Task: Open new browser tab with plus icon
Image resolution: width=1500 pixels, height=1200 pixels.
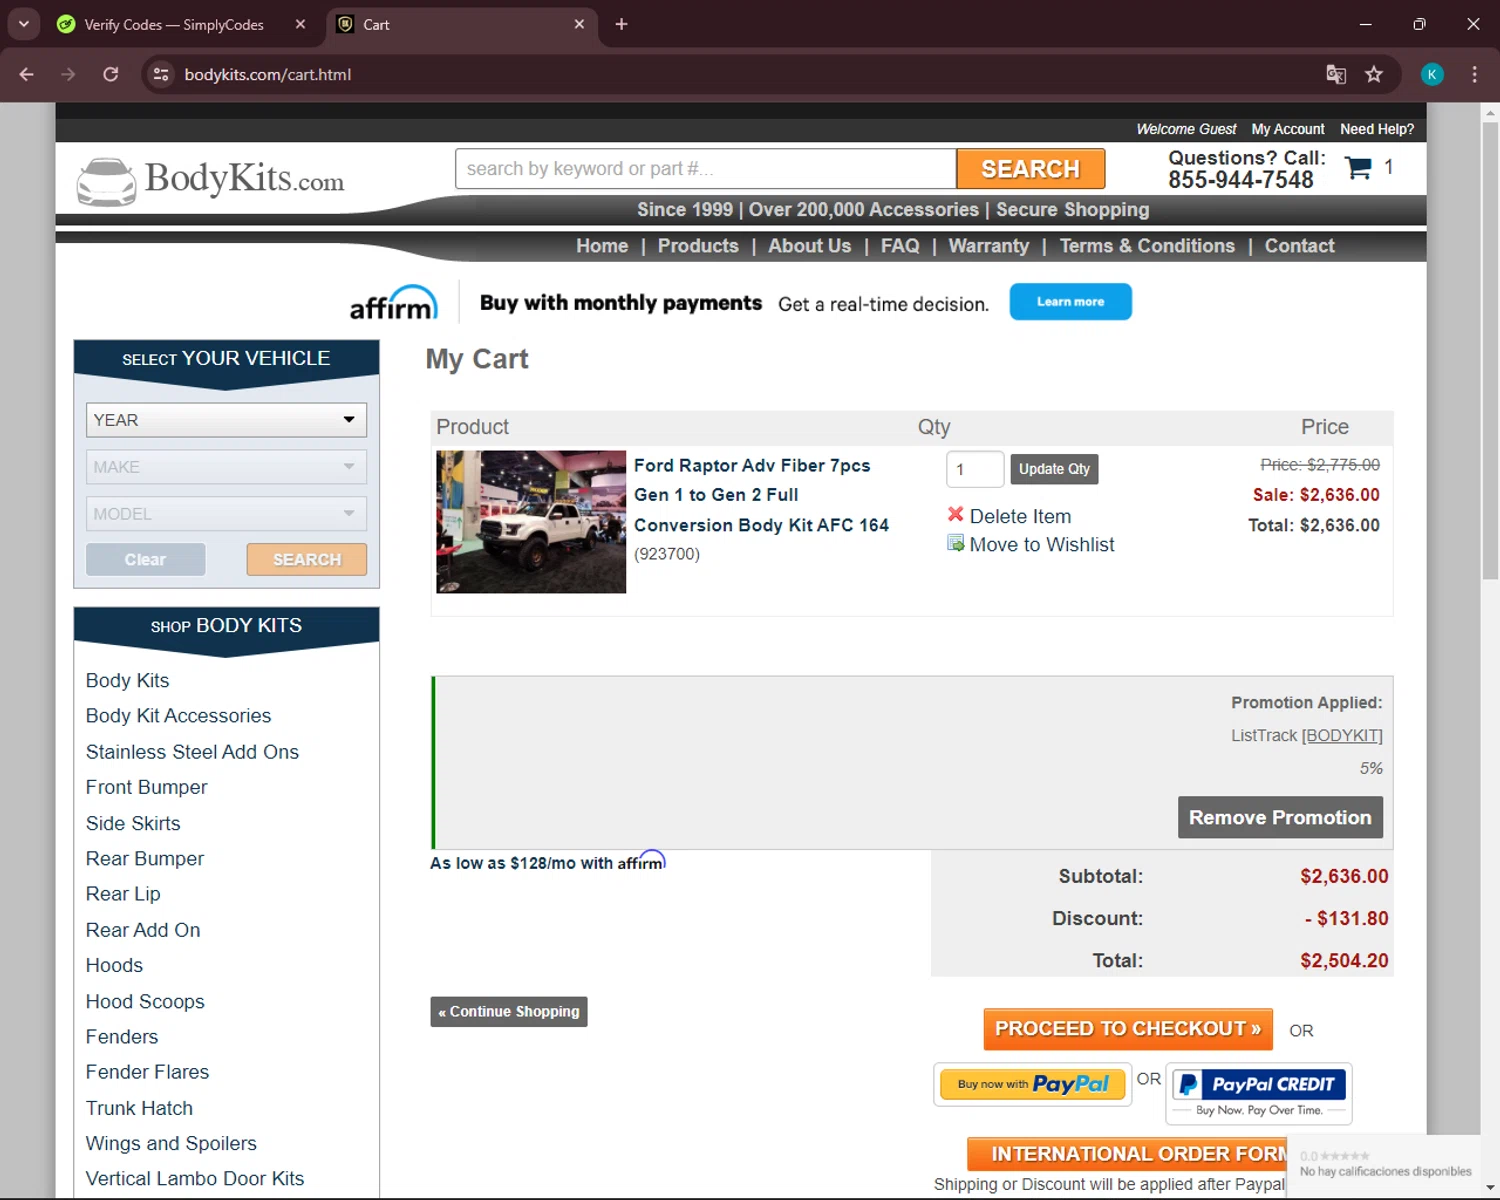Action: tap(621, 24)
